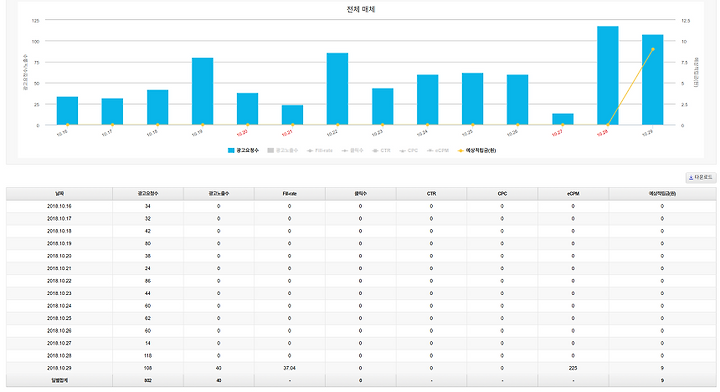Click the 월별합계 total row label
Image resolution: width=720 pixels, height=392 pixels.
pyautogui.click(x=59, y=381)
